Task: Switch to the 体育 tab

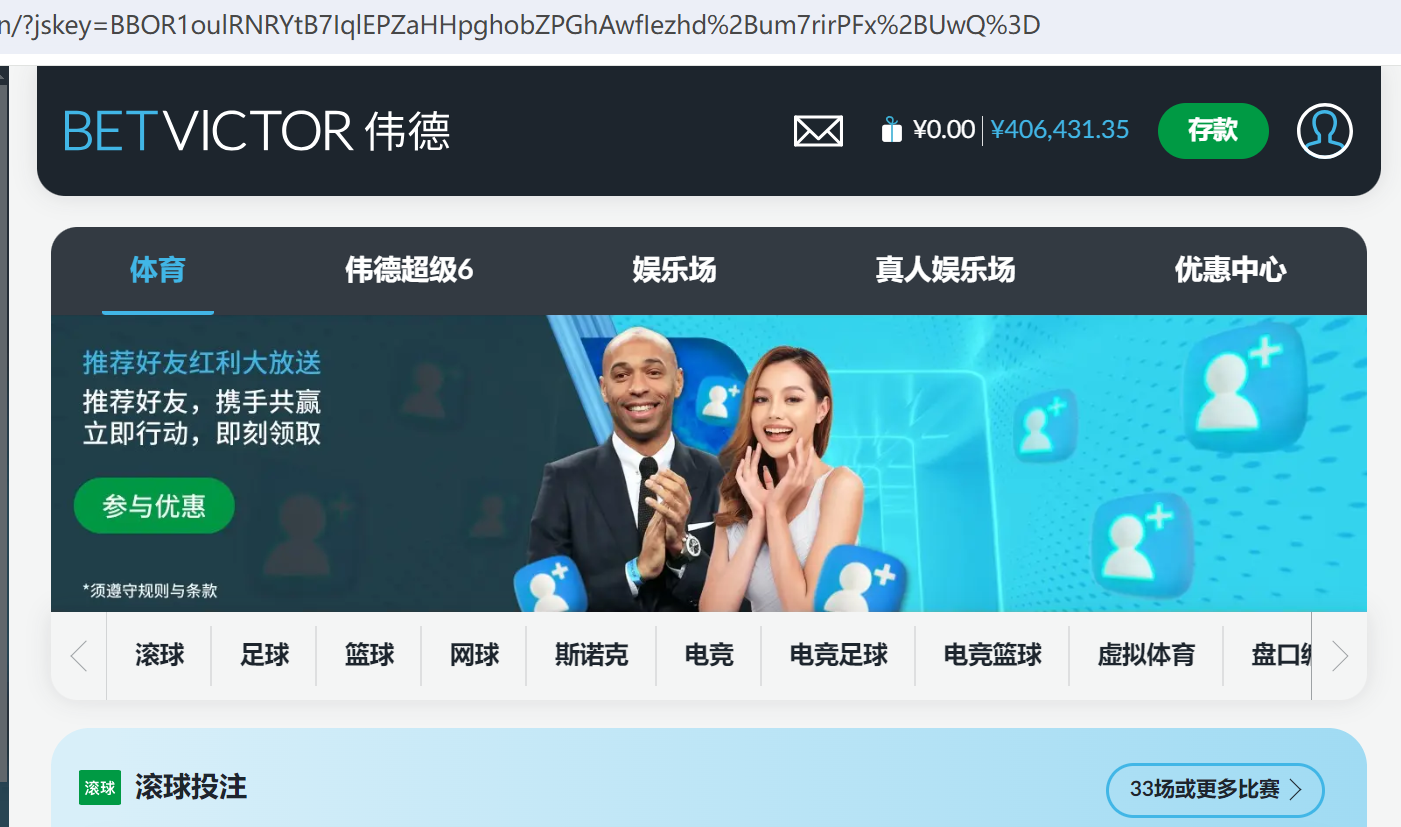Action: point(158,270)
